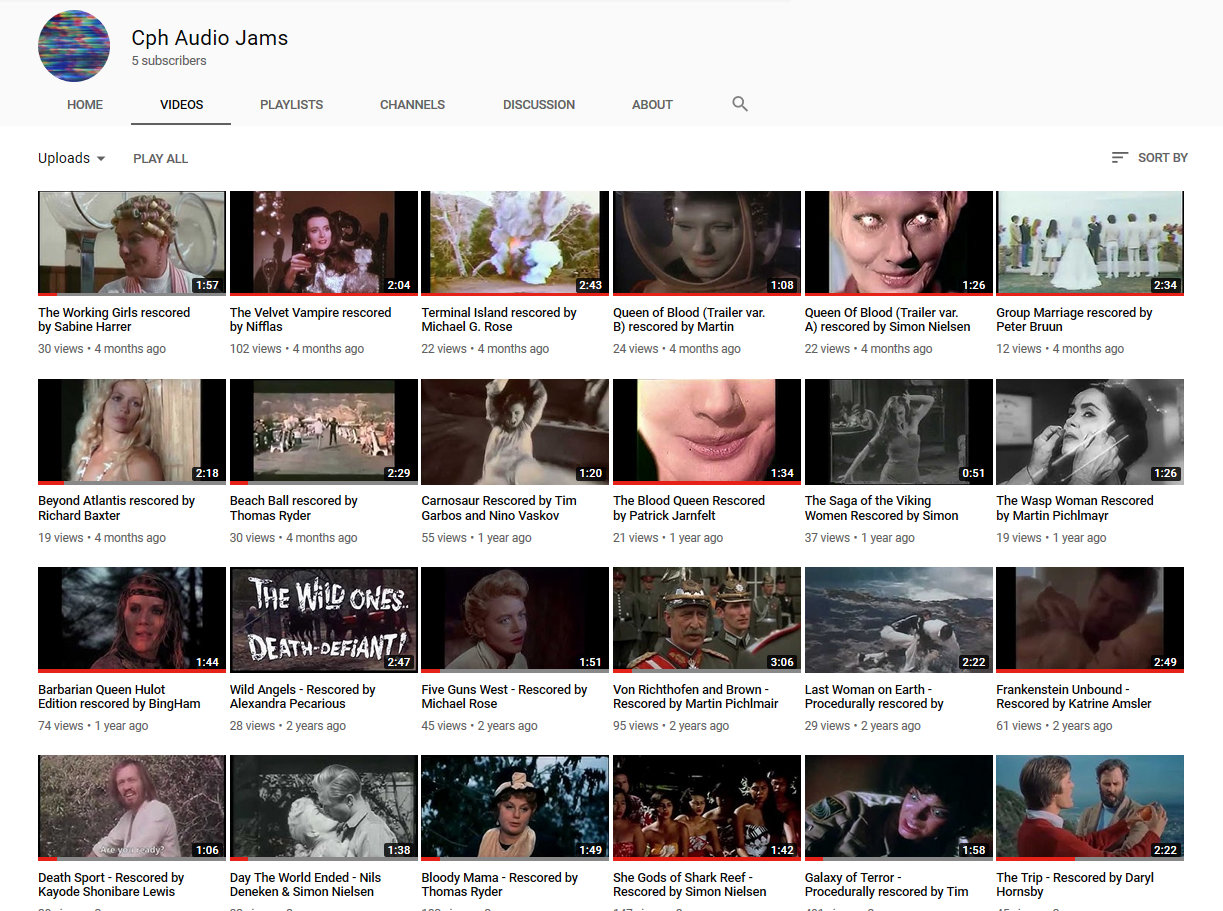Play Day The World Ended thumbnail

click(324, 808)
